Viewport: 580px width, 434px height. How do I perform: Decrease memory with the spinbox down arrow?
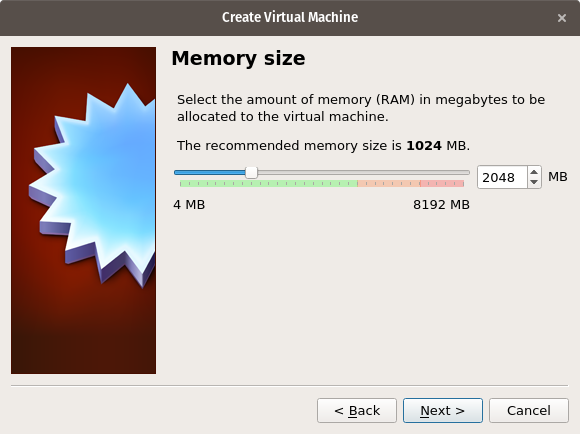[534, 182]
